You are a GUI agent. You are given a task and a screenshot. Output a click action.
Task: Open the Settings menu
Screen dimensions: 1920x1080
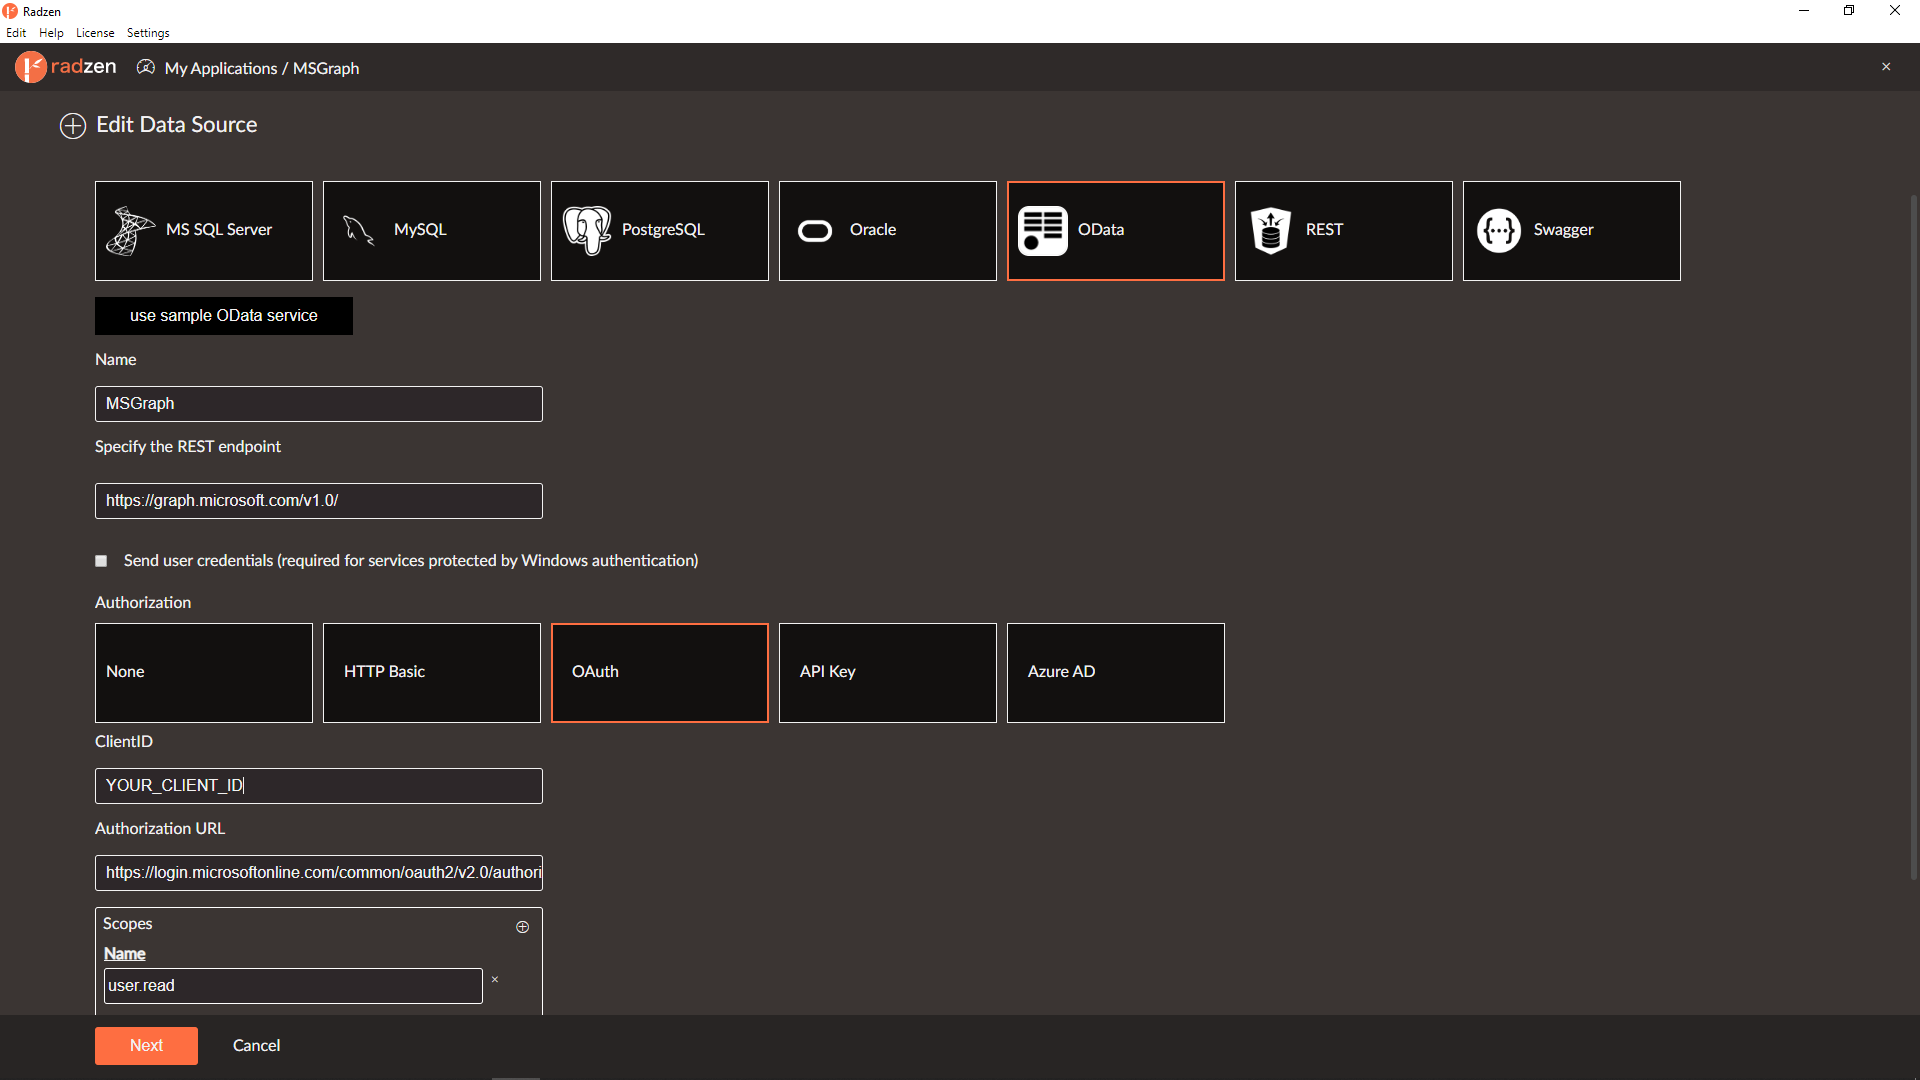[x=148, y=33]
